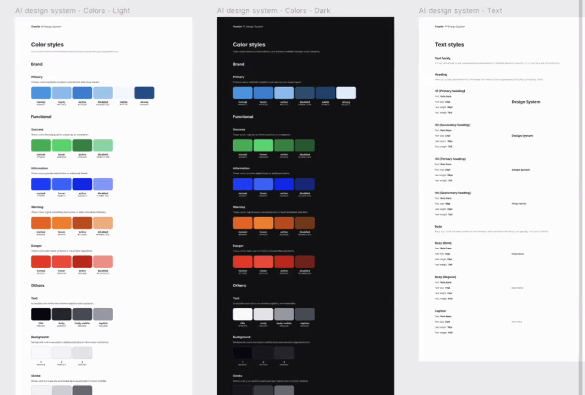Pick the Primary normal blue swatch in Dark frame
585x395 pixels.
point(243,93)
